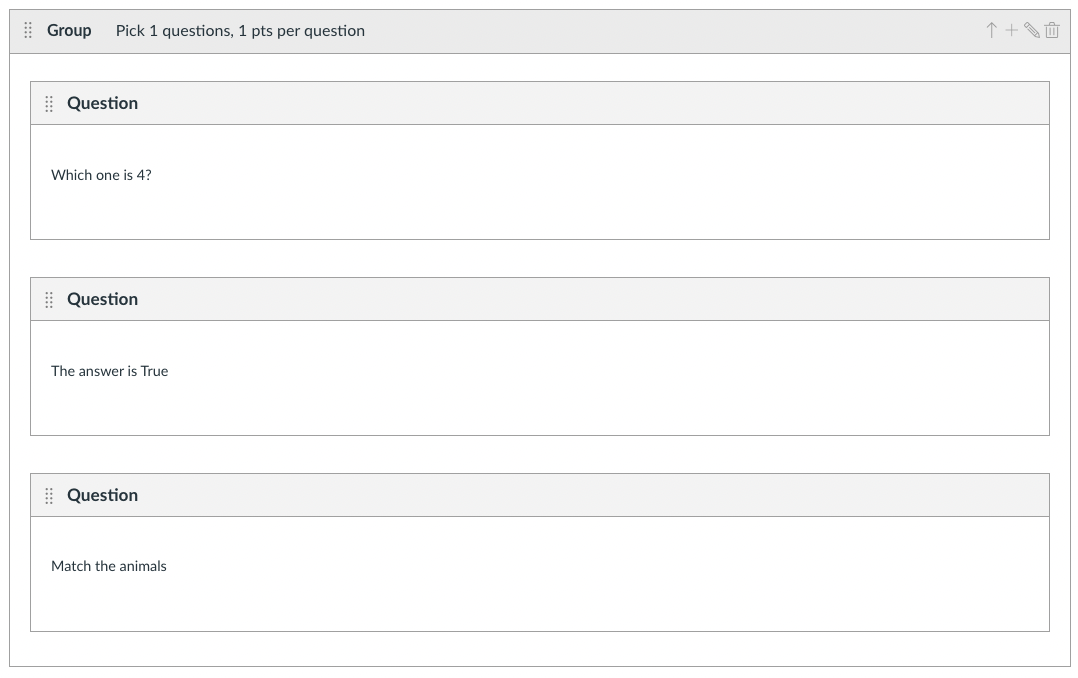1078x678 pixels.
Task: Click the second Question header label
Action: tap(102, 300)
